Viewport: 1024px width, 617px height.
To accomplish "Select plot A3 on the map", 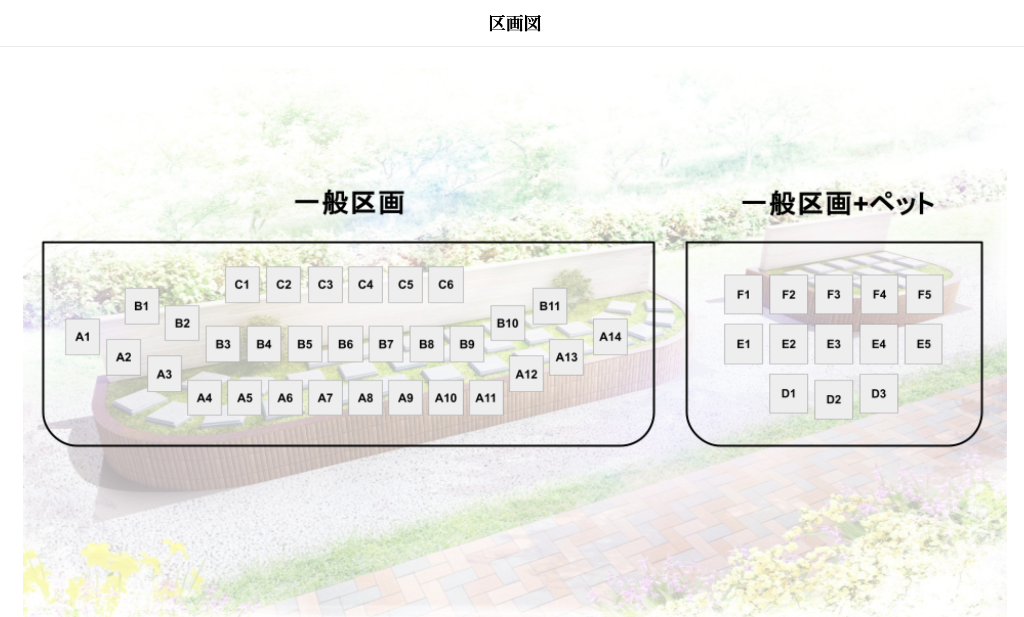I will tap(164, 375).
